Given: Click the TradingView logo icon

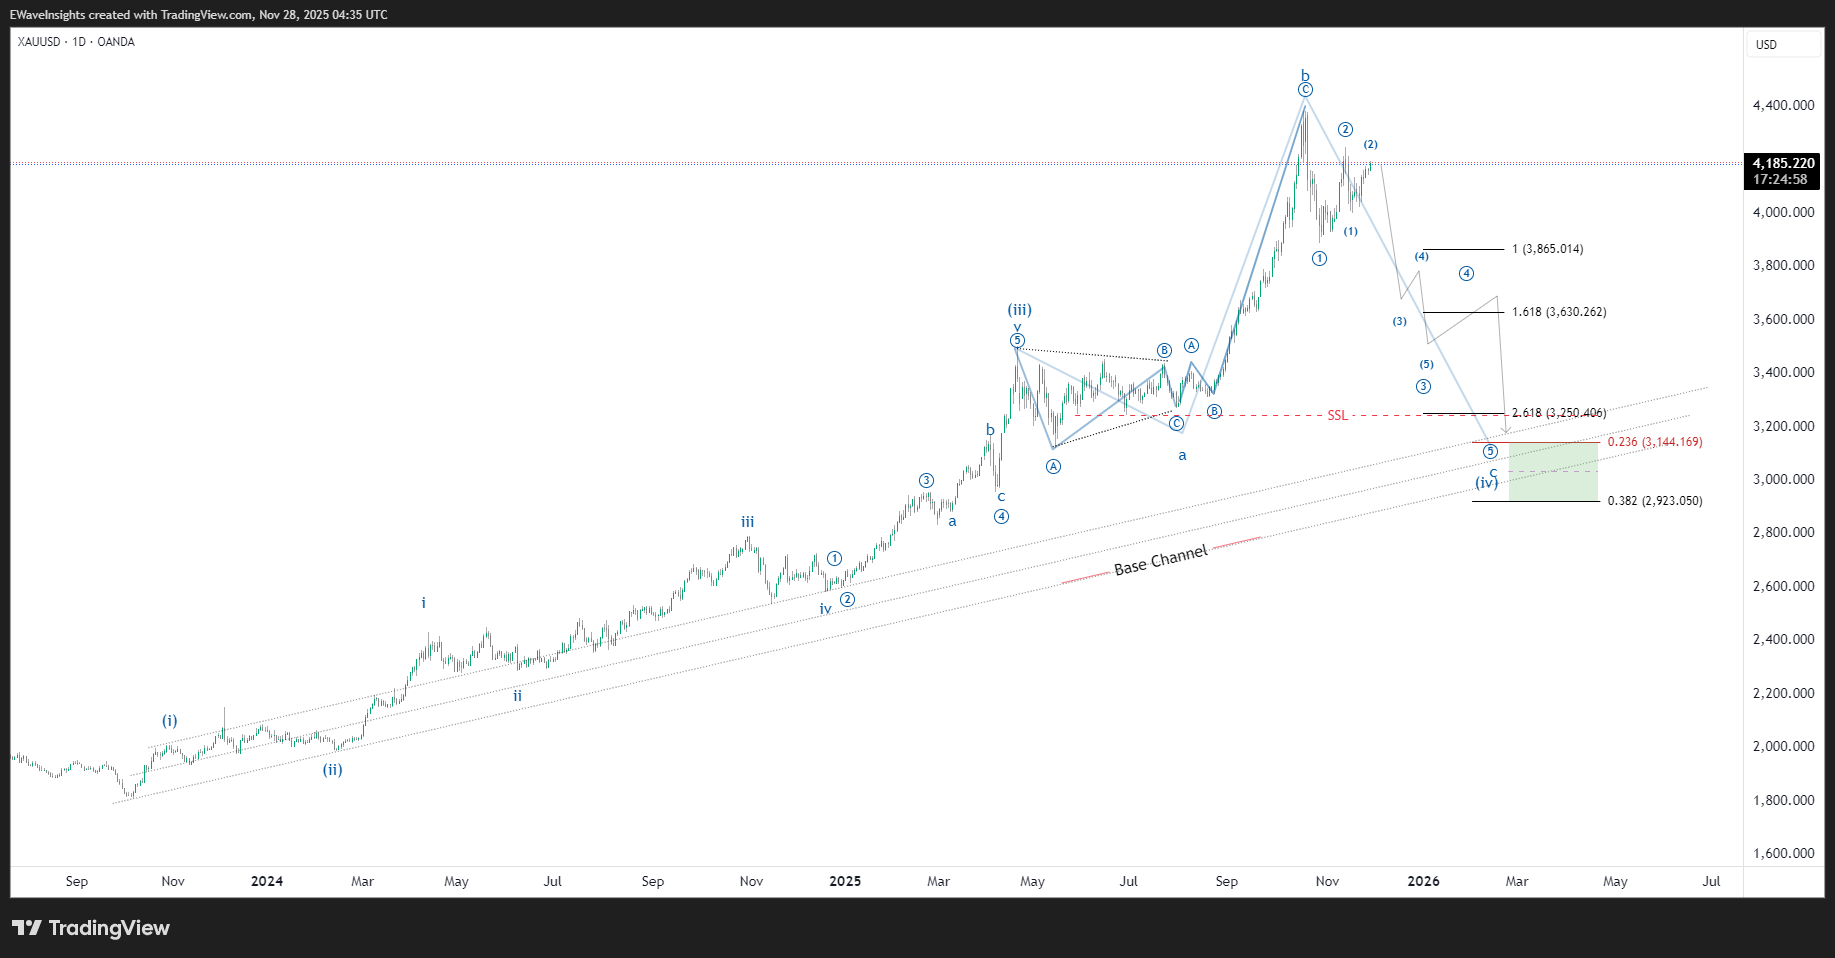Looking at the screenshot, I should click(27, 928).
